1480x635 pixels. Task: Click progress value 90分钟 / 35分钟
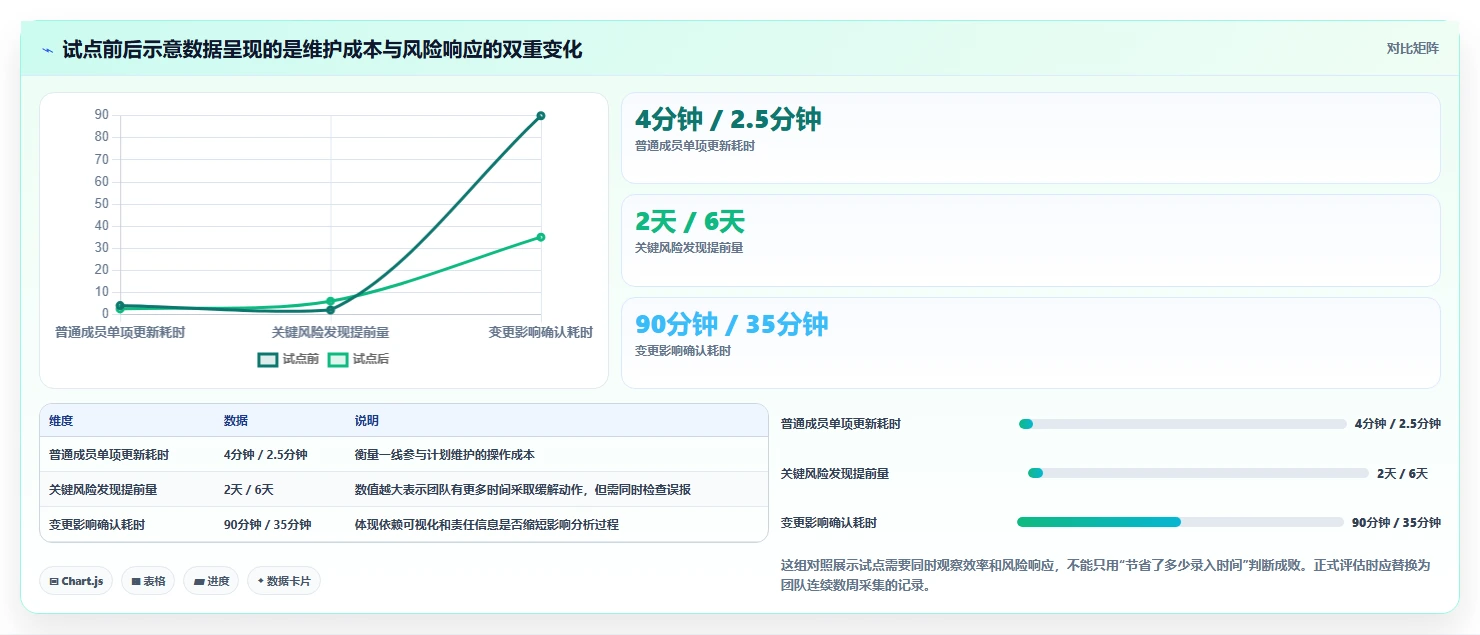coord(1396,522)
